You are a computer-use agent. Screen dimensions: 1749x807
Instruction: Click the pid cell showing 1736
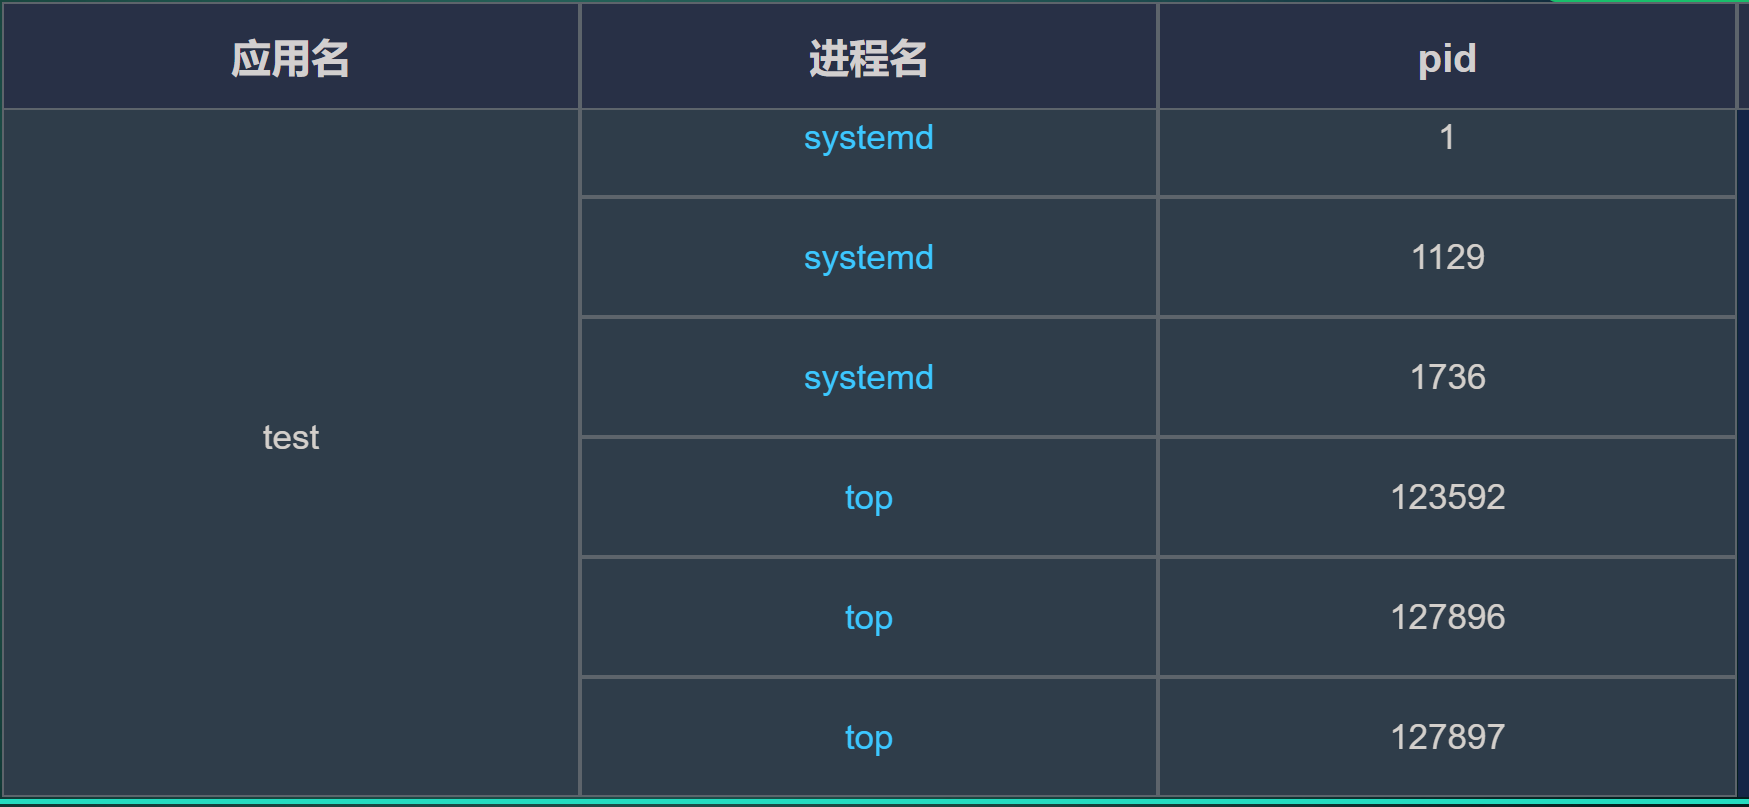[x=1447, y=378]
